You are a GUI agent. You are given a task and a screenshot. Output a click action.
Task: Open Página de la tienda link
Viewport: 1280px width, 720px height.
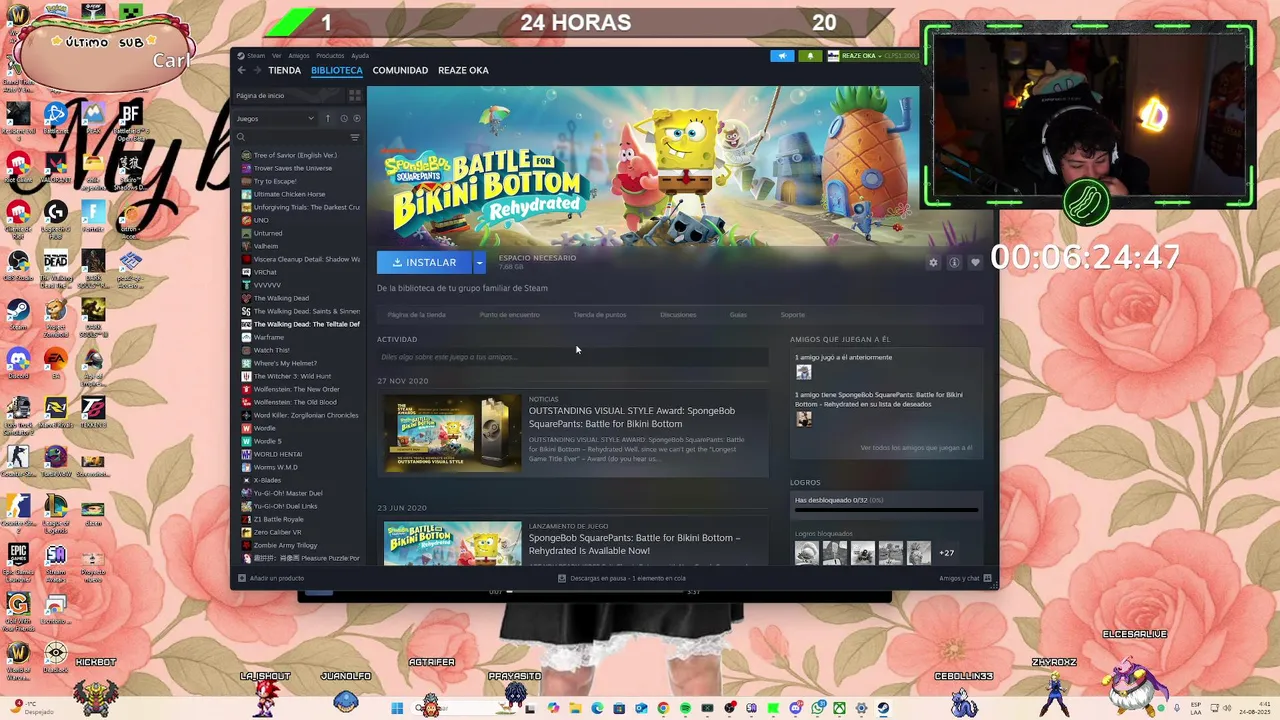pos(416,315)
